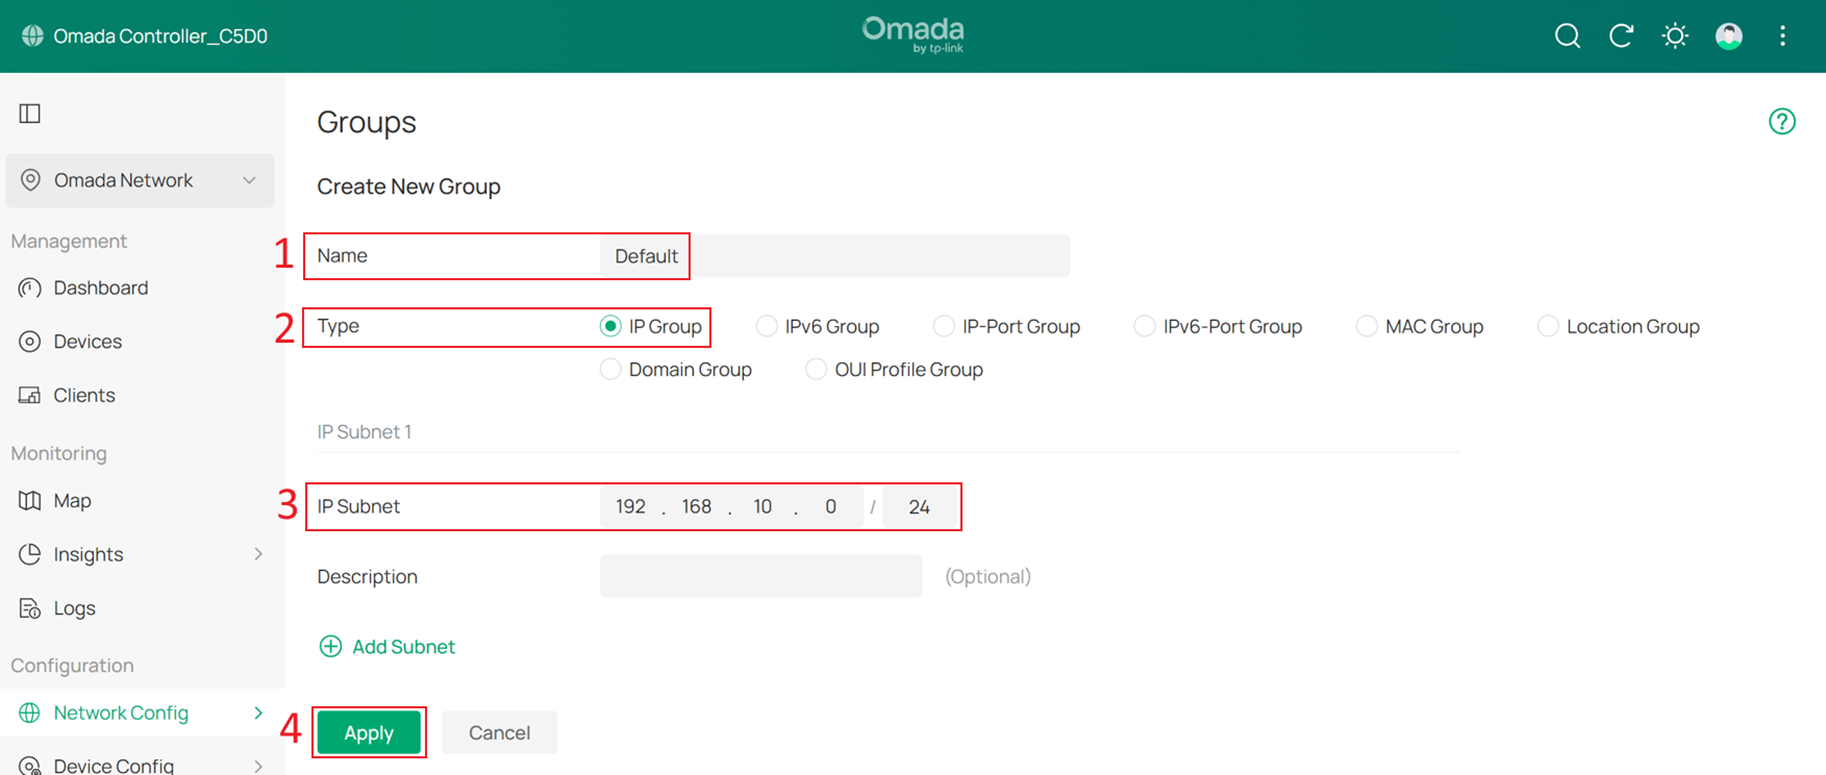Click the third IP octet field 10
1826x775 pixels.
[763, 506]
